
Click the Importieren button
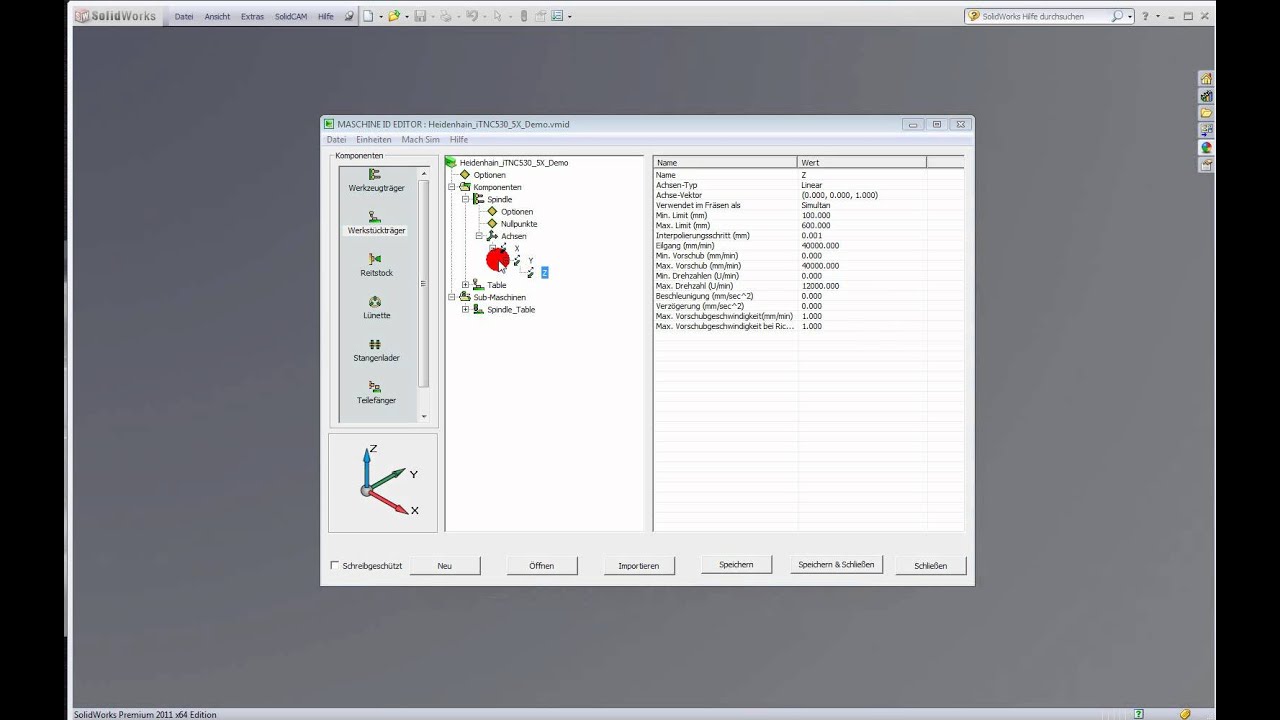pyautogui.click(x=639, y=566)
